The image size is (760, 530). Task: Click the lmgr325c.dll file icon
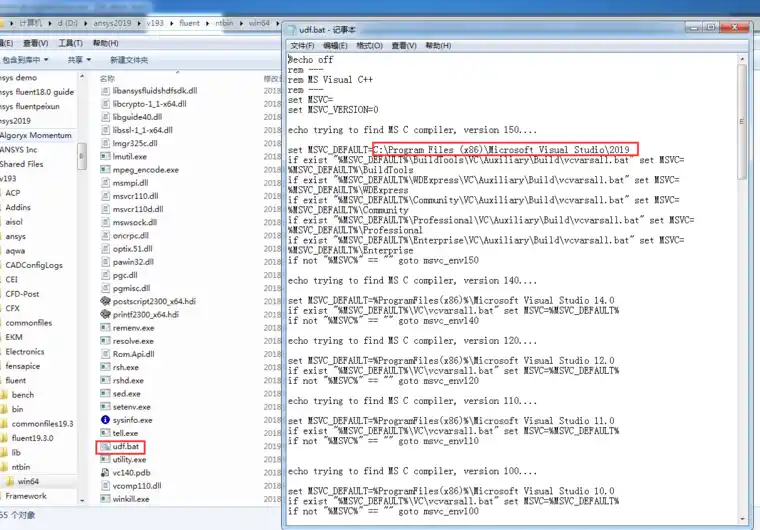[x=105, y=143]
